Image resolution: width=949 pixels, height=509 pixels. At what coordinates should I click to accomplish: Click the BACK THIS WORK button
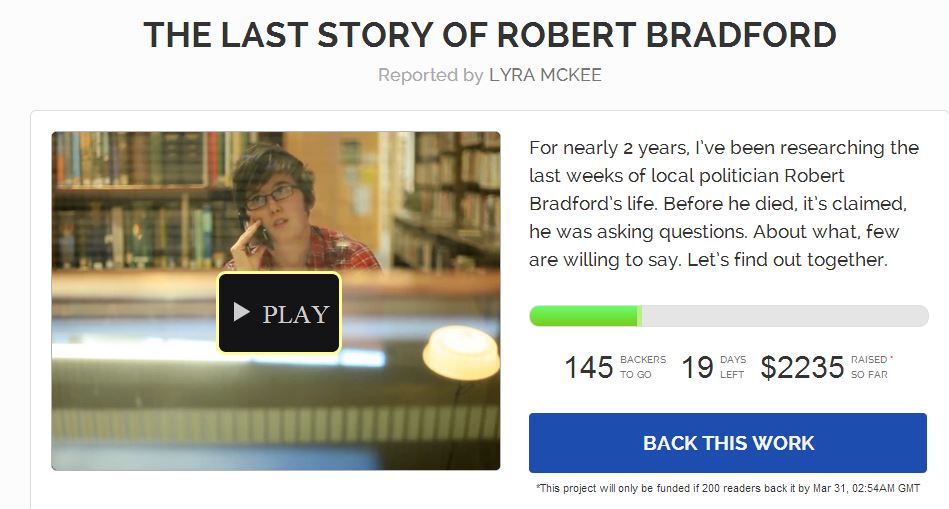[728, 443]
